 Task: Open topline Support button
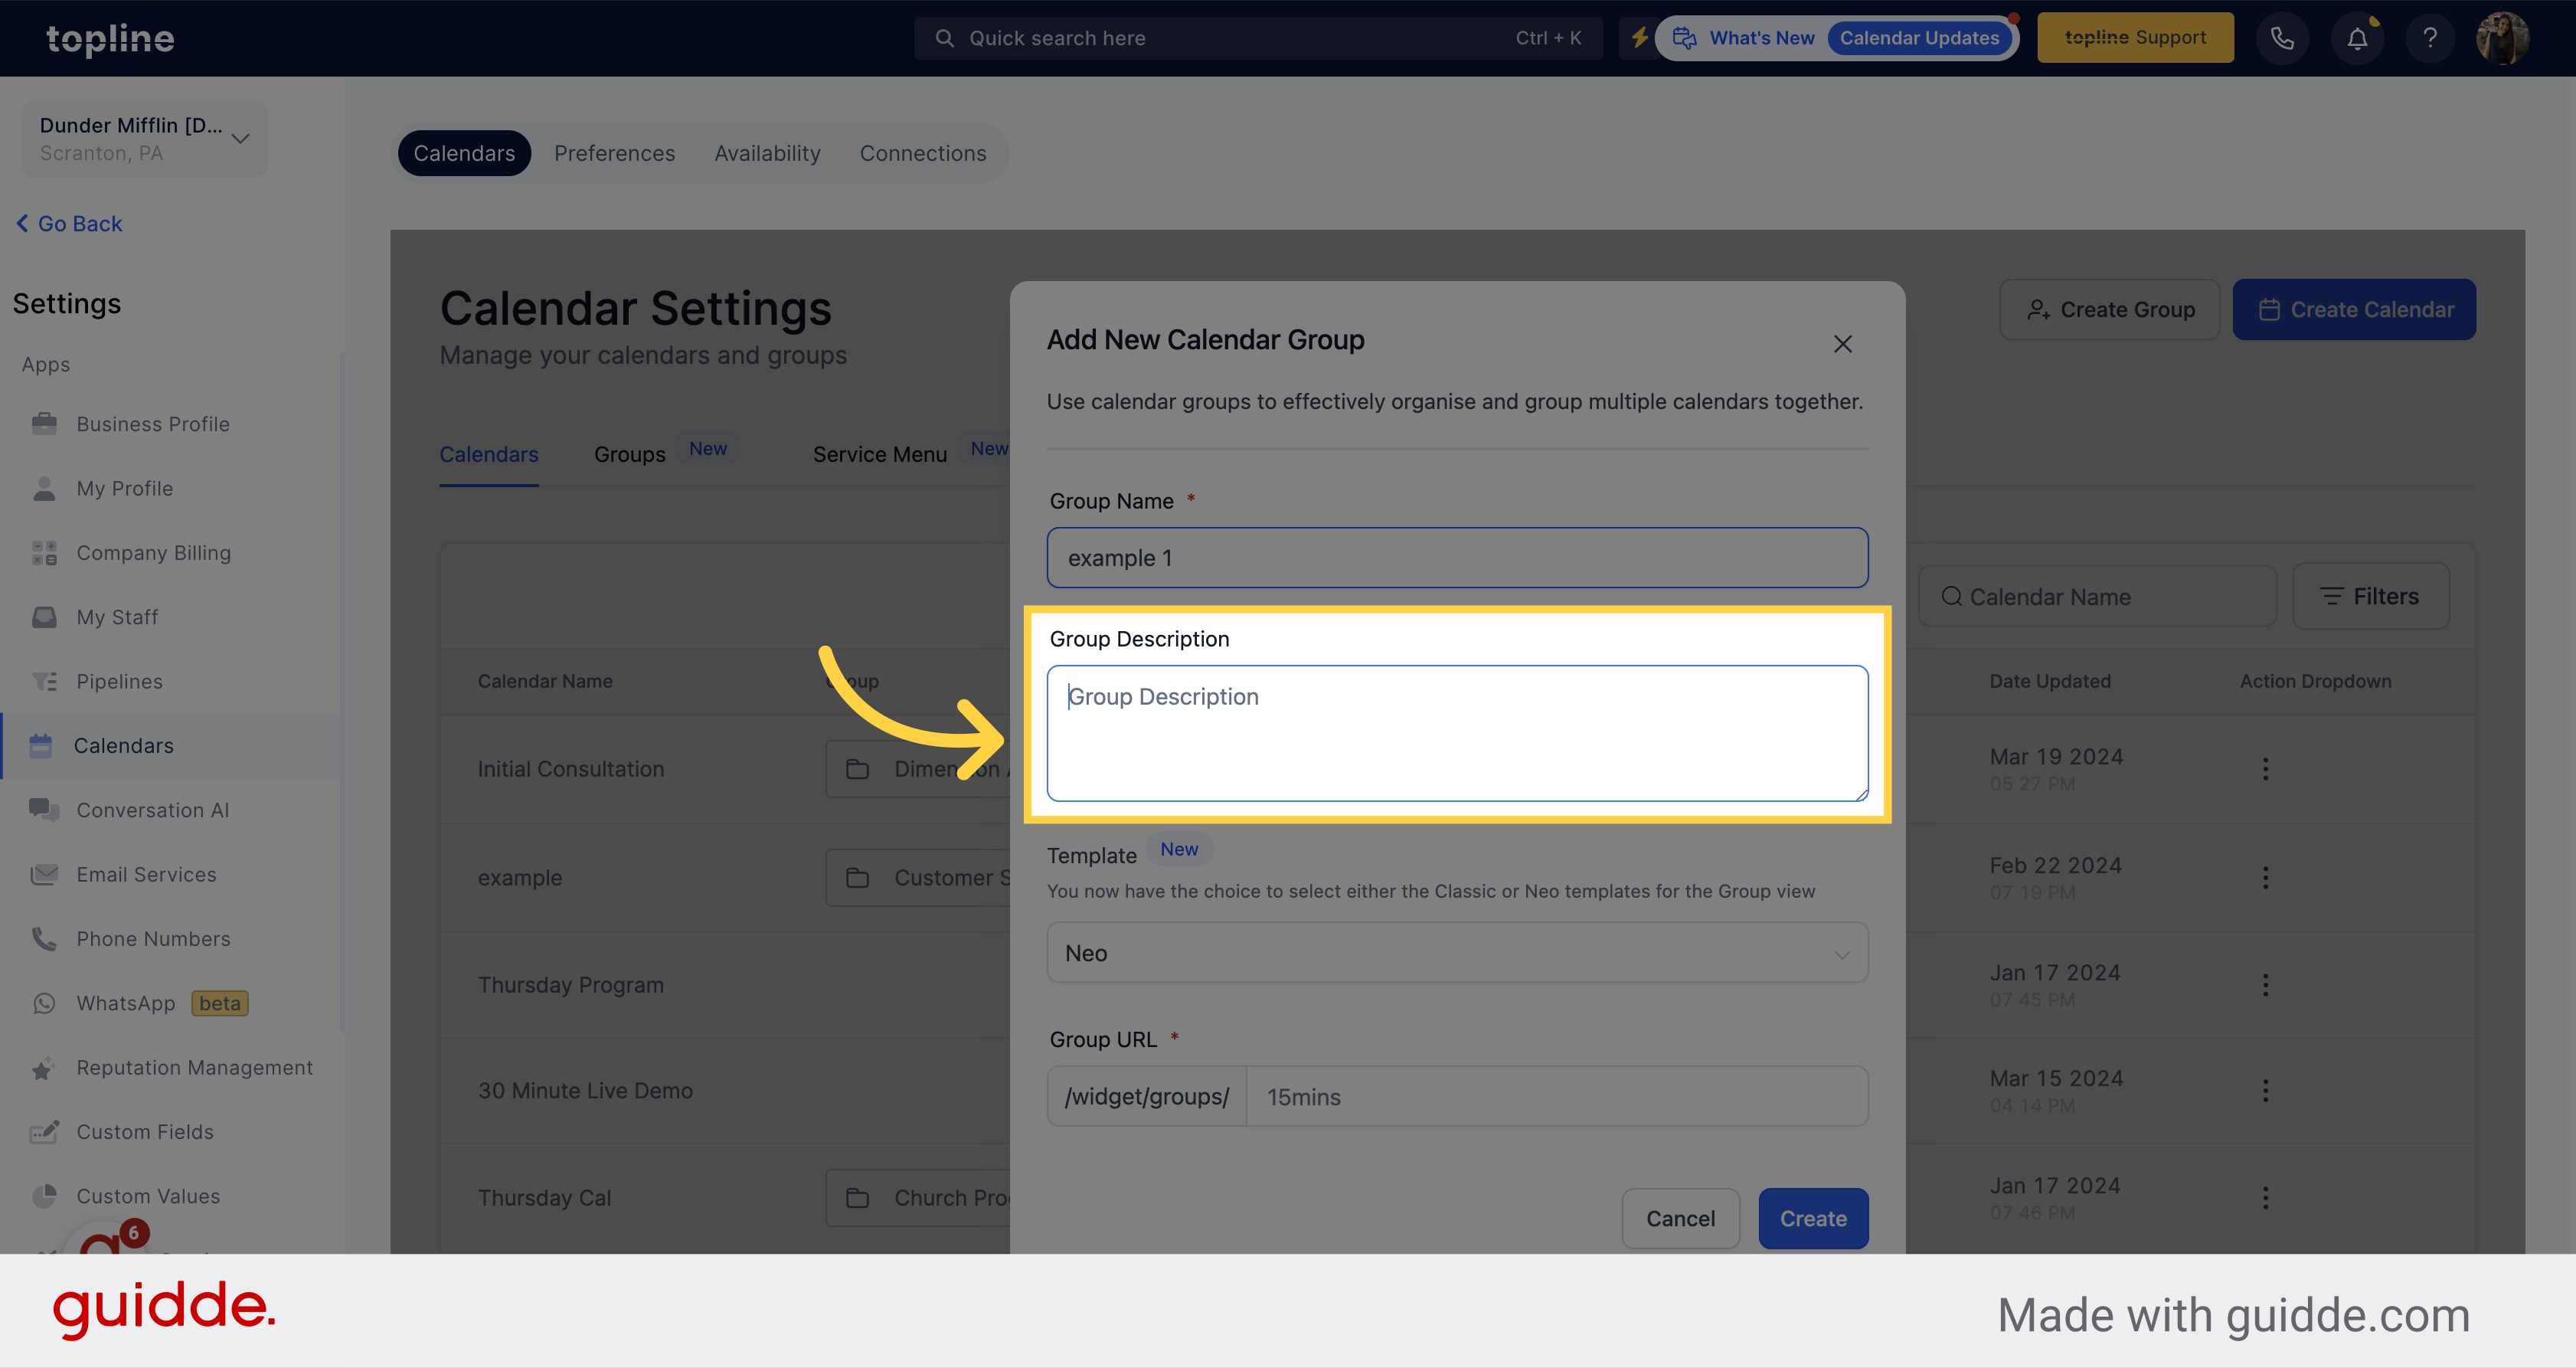[2135, 38]
